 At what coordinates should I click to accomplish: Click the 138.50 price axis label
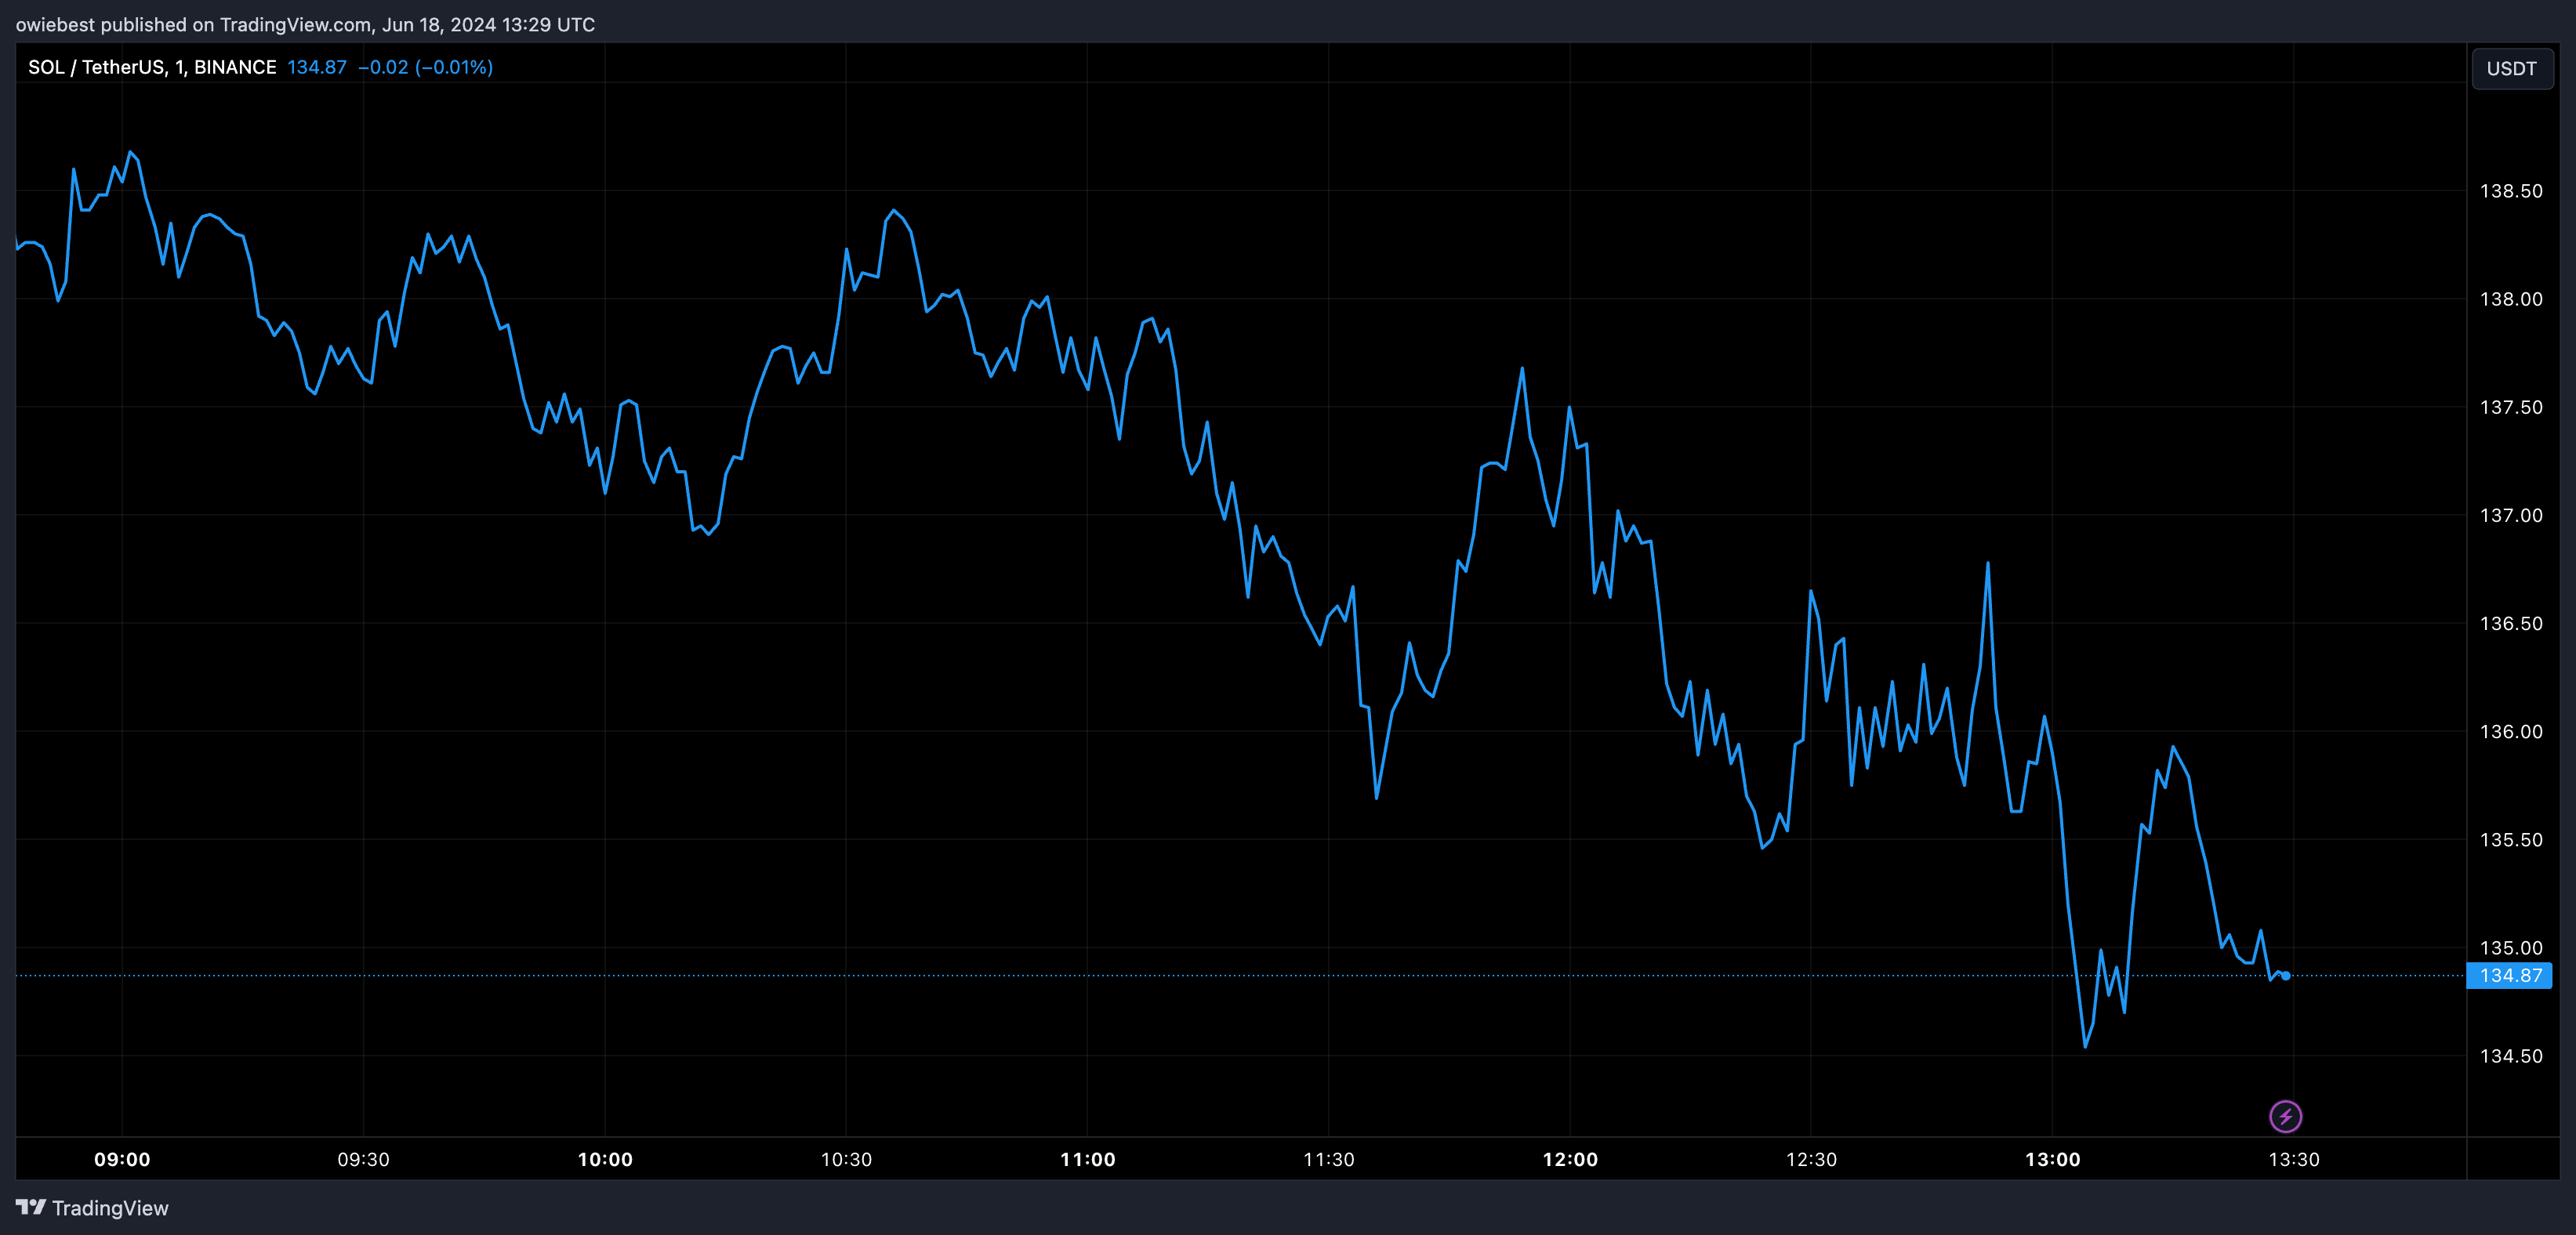[2511, 191]
